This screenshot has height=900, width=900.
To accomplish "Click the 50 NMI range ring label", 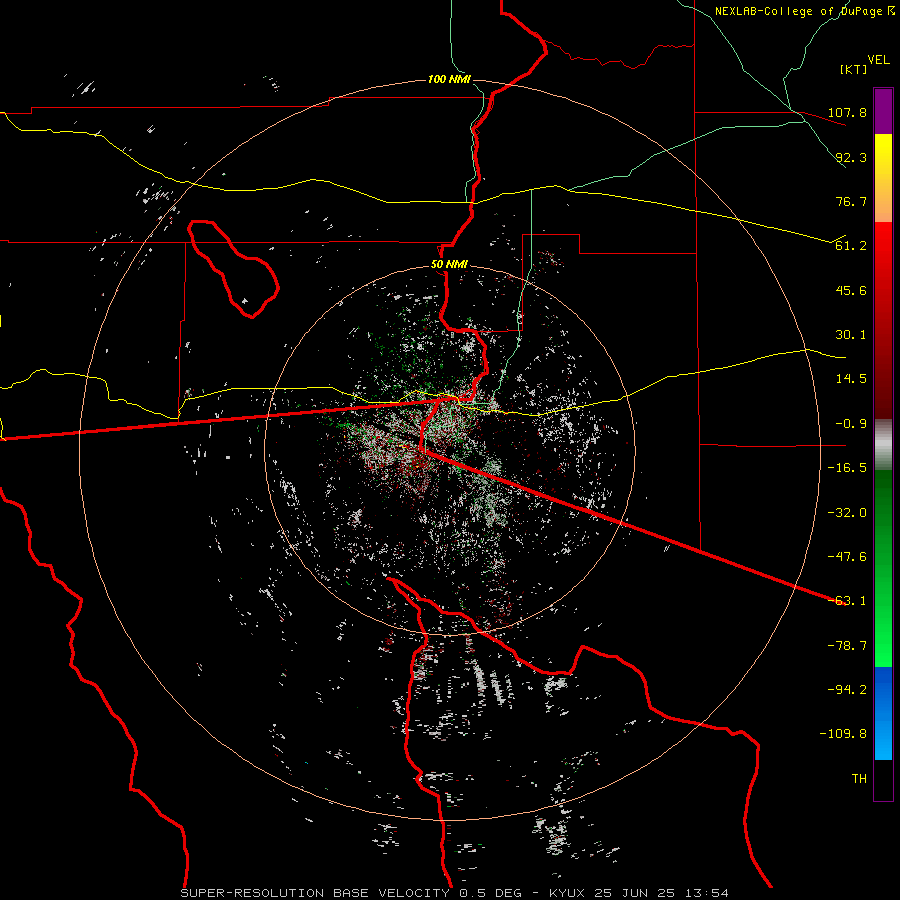I will point(449,265).
